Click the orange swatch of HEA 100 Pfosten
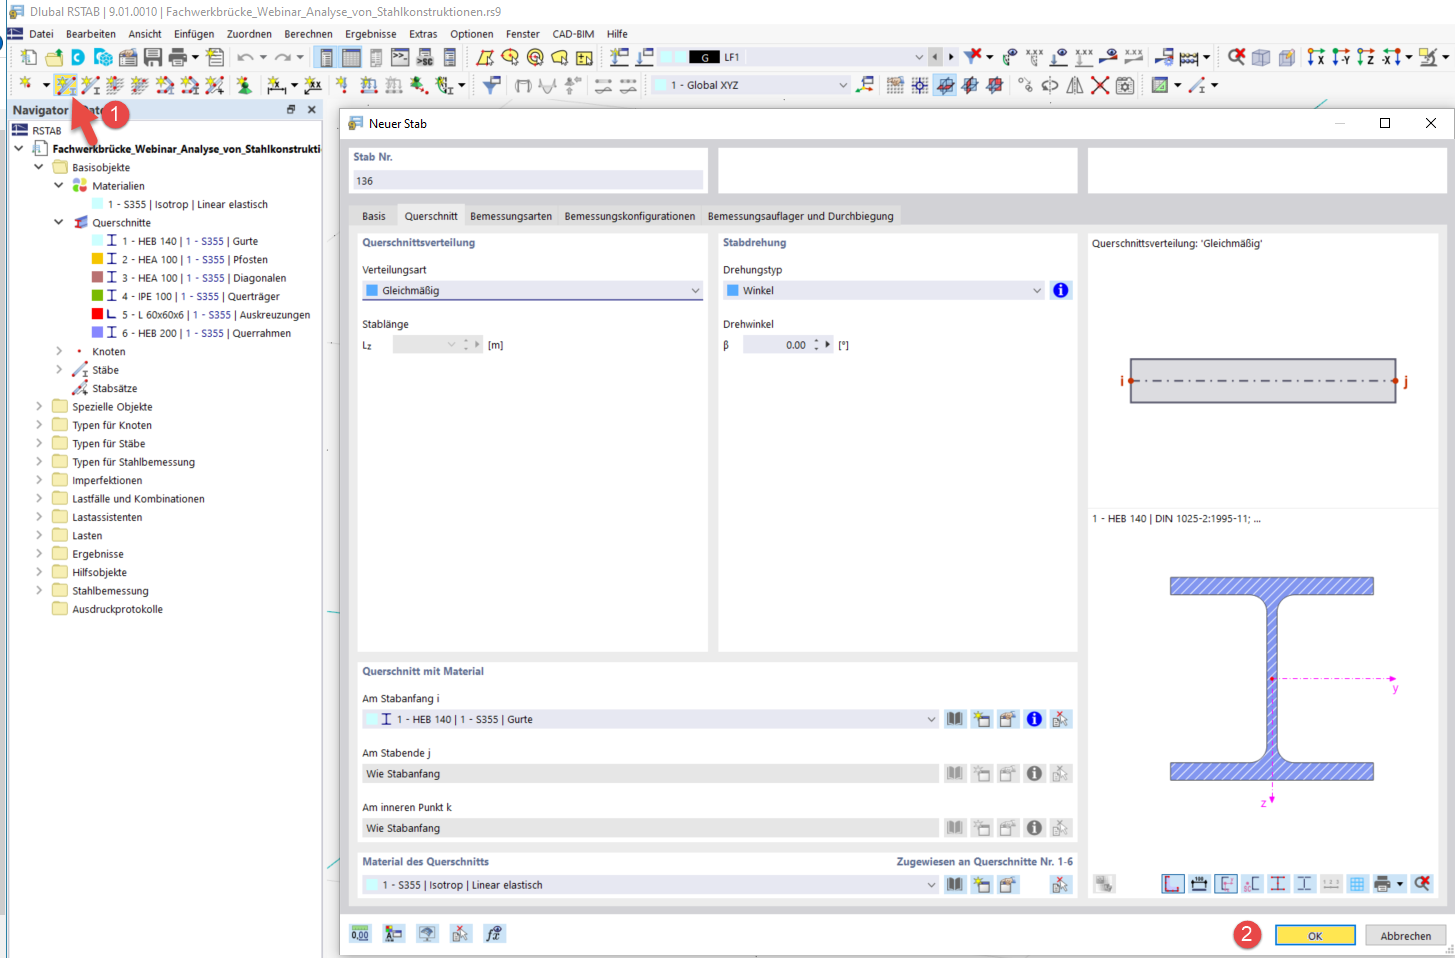This screenshot has height=958, width=1455. click(97, 259)
